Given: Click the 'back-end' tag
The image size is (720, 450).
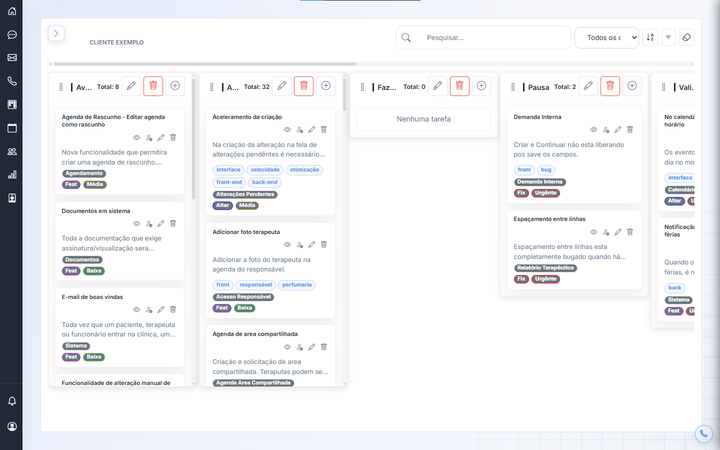Looking at the screenshot, I should 265,182.
